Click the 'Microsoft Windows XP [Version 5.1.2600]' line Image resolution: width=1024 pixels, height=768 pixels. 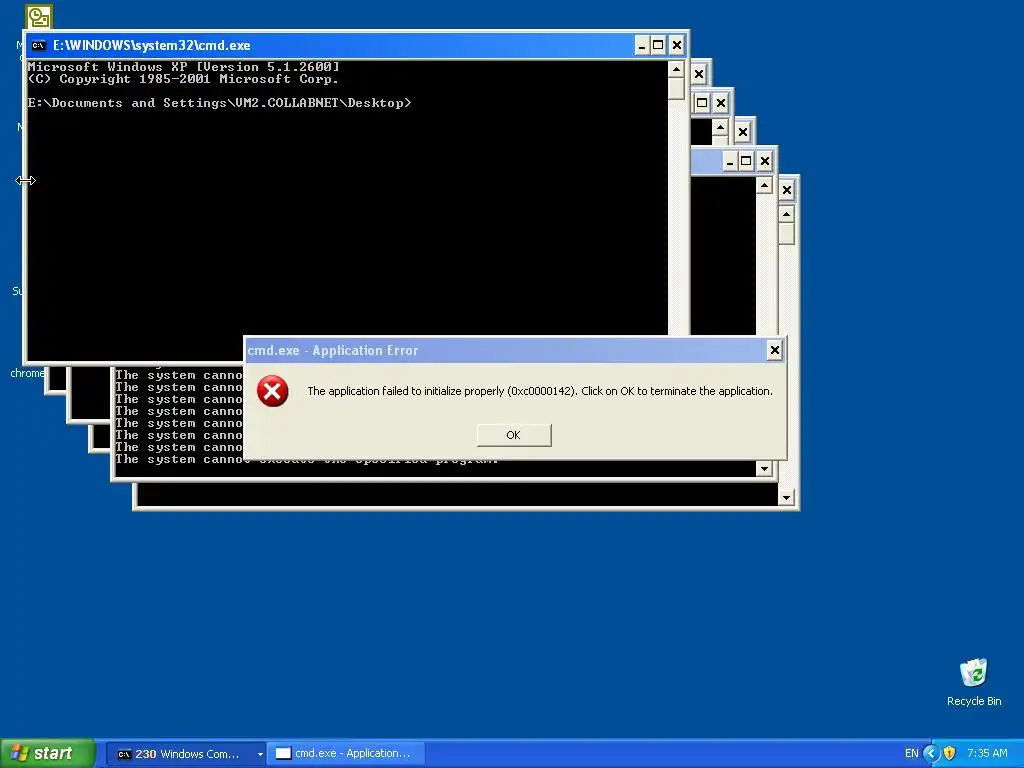tap(184, 67)
